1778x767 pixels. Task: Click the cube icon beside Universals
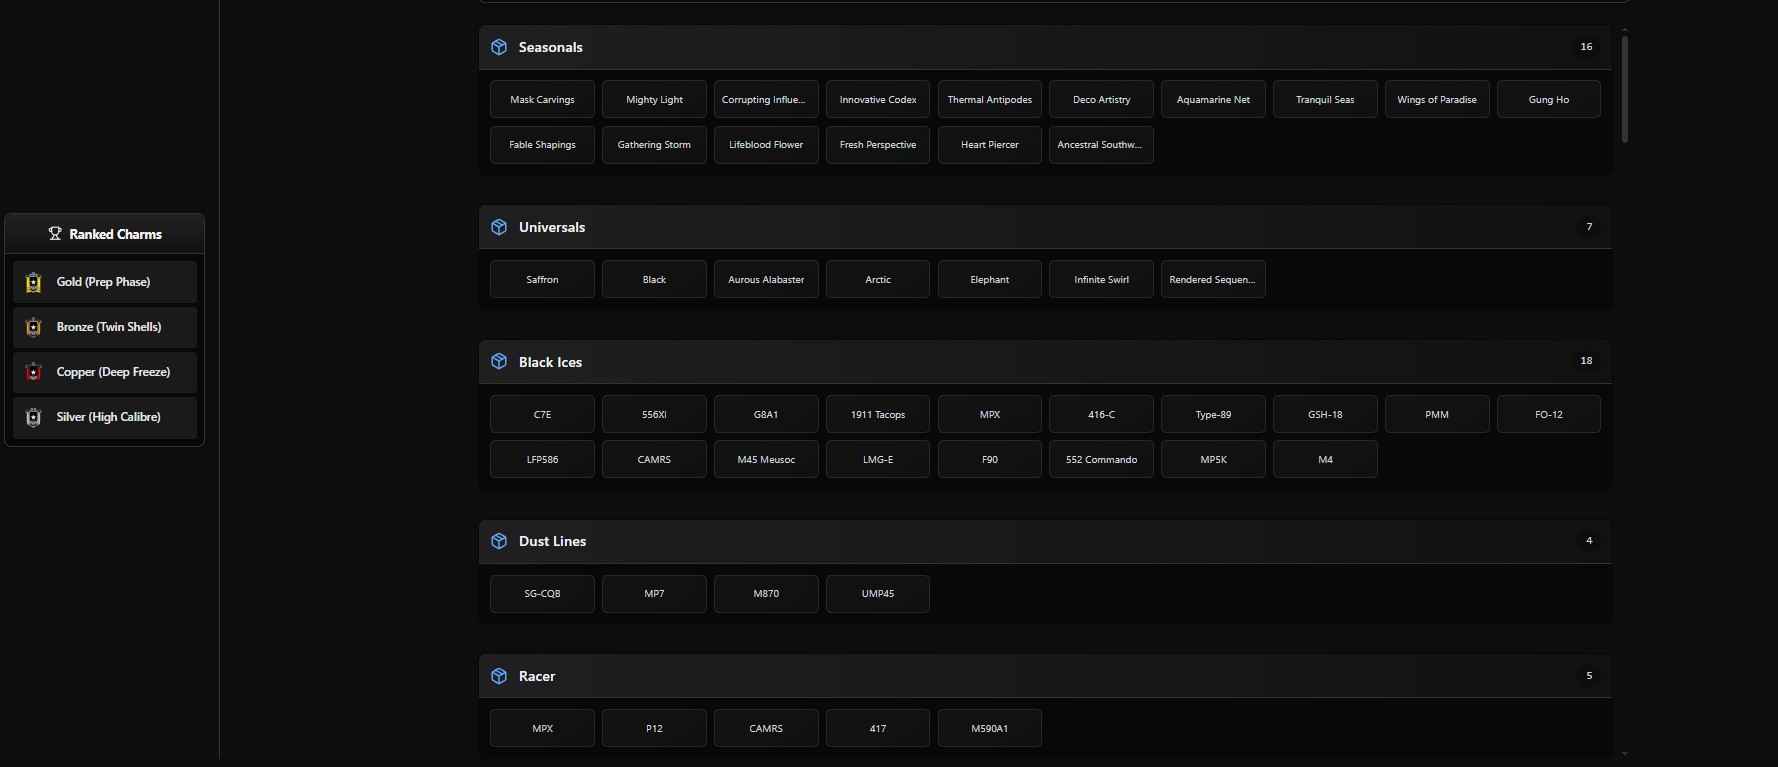coord(499,227)
